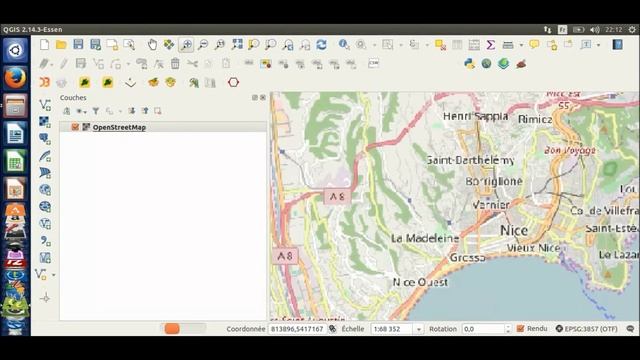Zoom to layer extent
Image resolution: width=640 pixels, height=360 pixels.
click(270, 44)
